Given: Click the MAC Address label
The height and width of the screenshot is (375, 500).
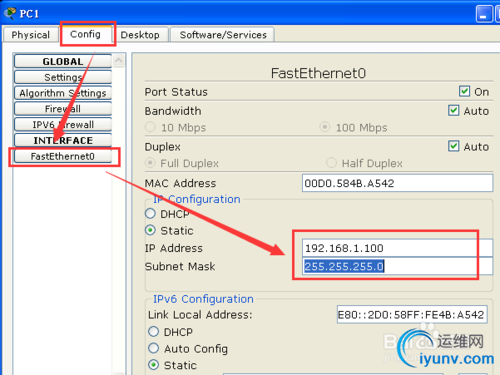Looking at the screenshot, I should pyautogui.click(x=180, y=183).
